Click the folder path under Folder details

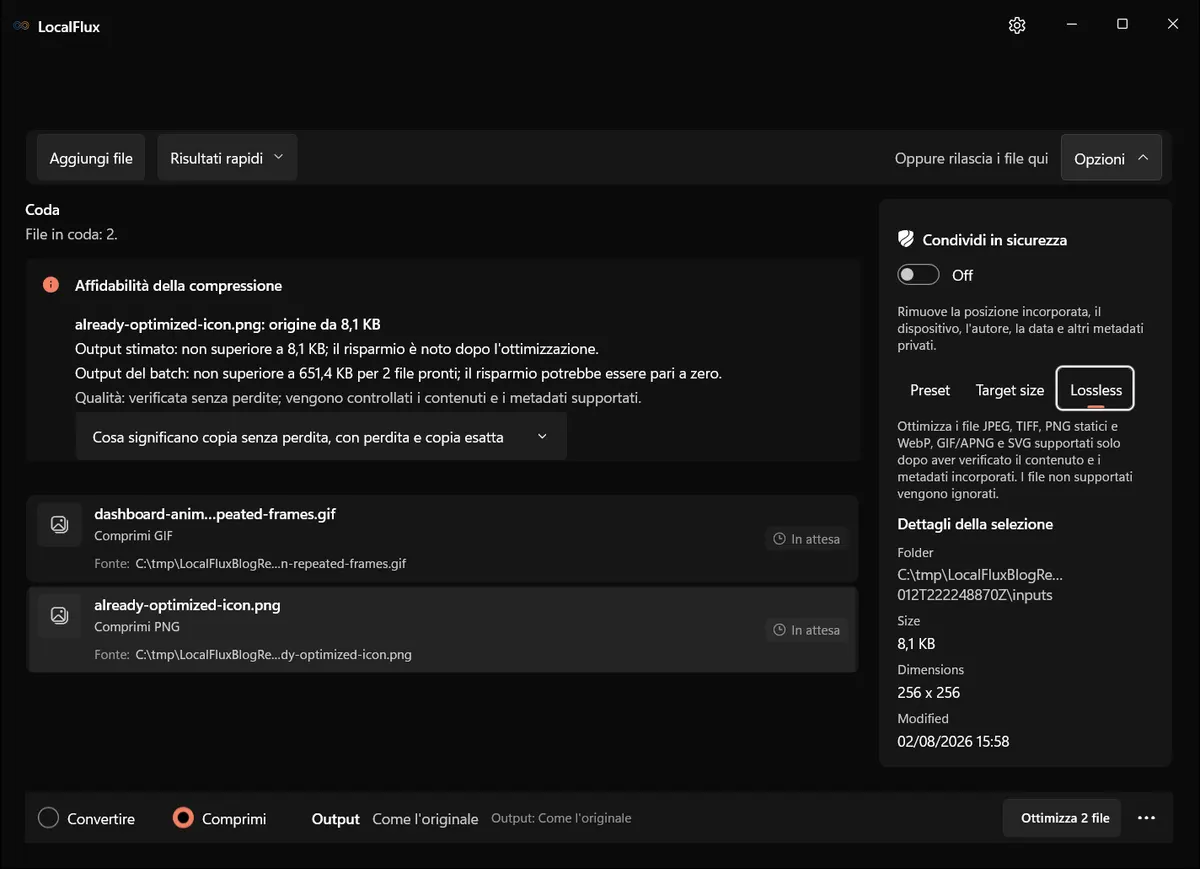980,585
